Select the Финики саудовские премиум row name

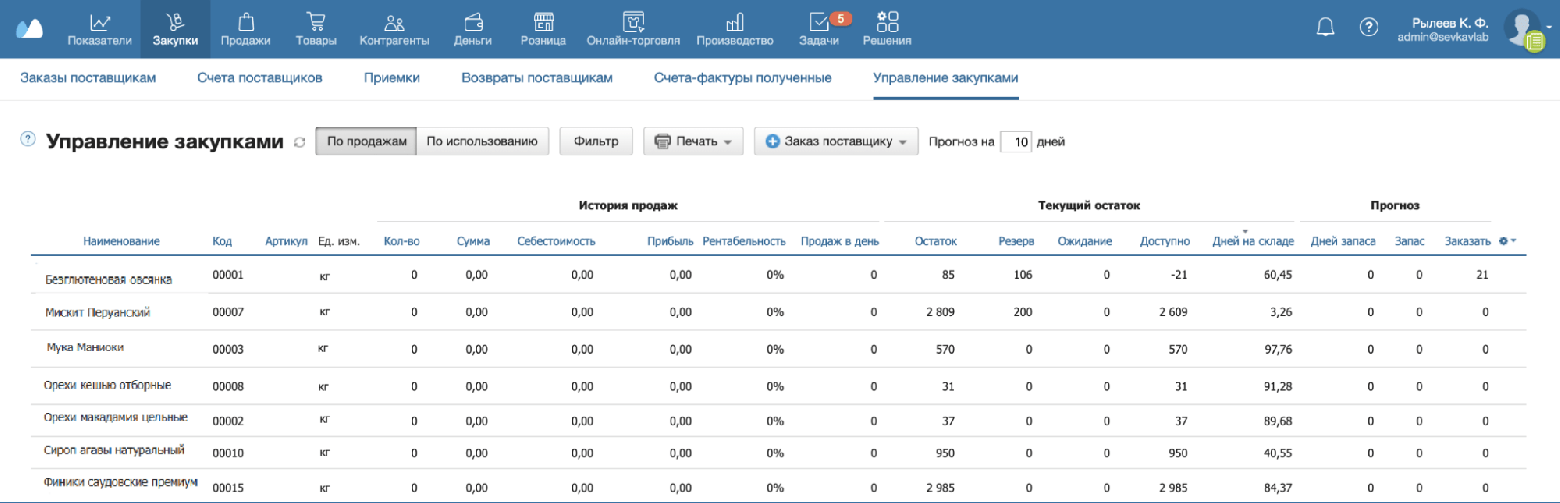[121, 482]
